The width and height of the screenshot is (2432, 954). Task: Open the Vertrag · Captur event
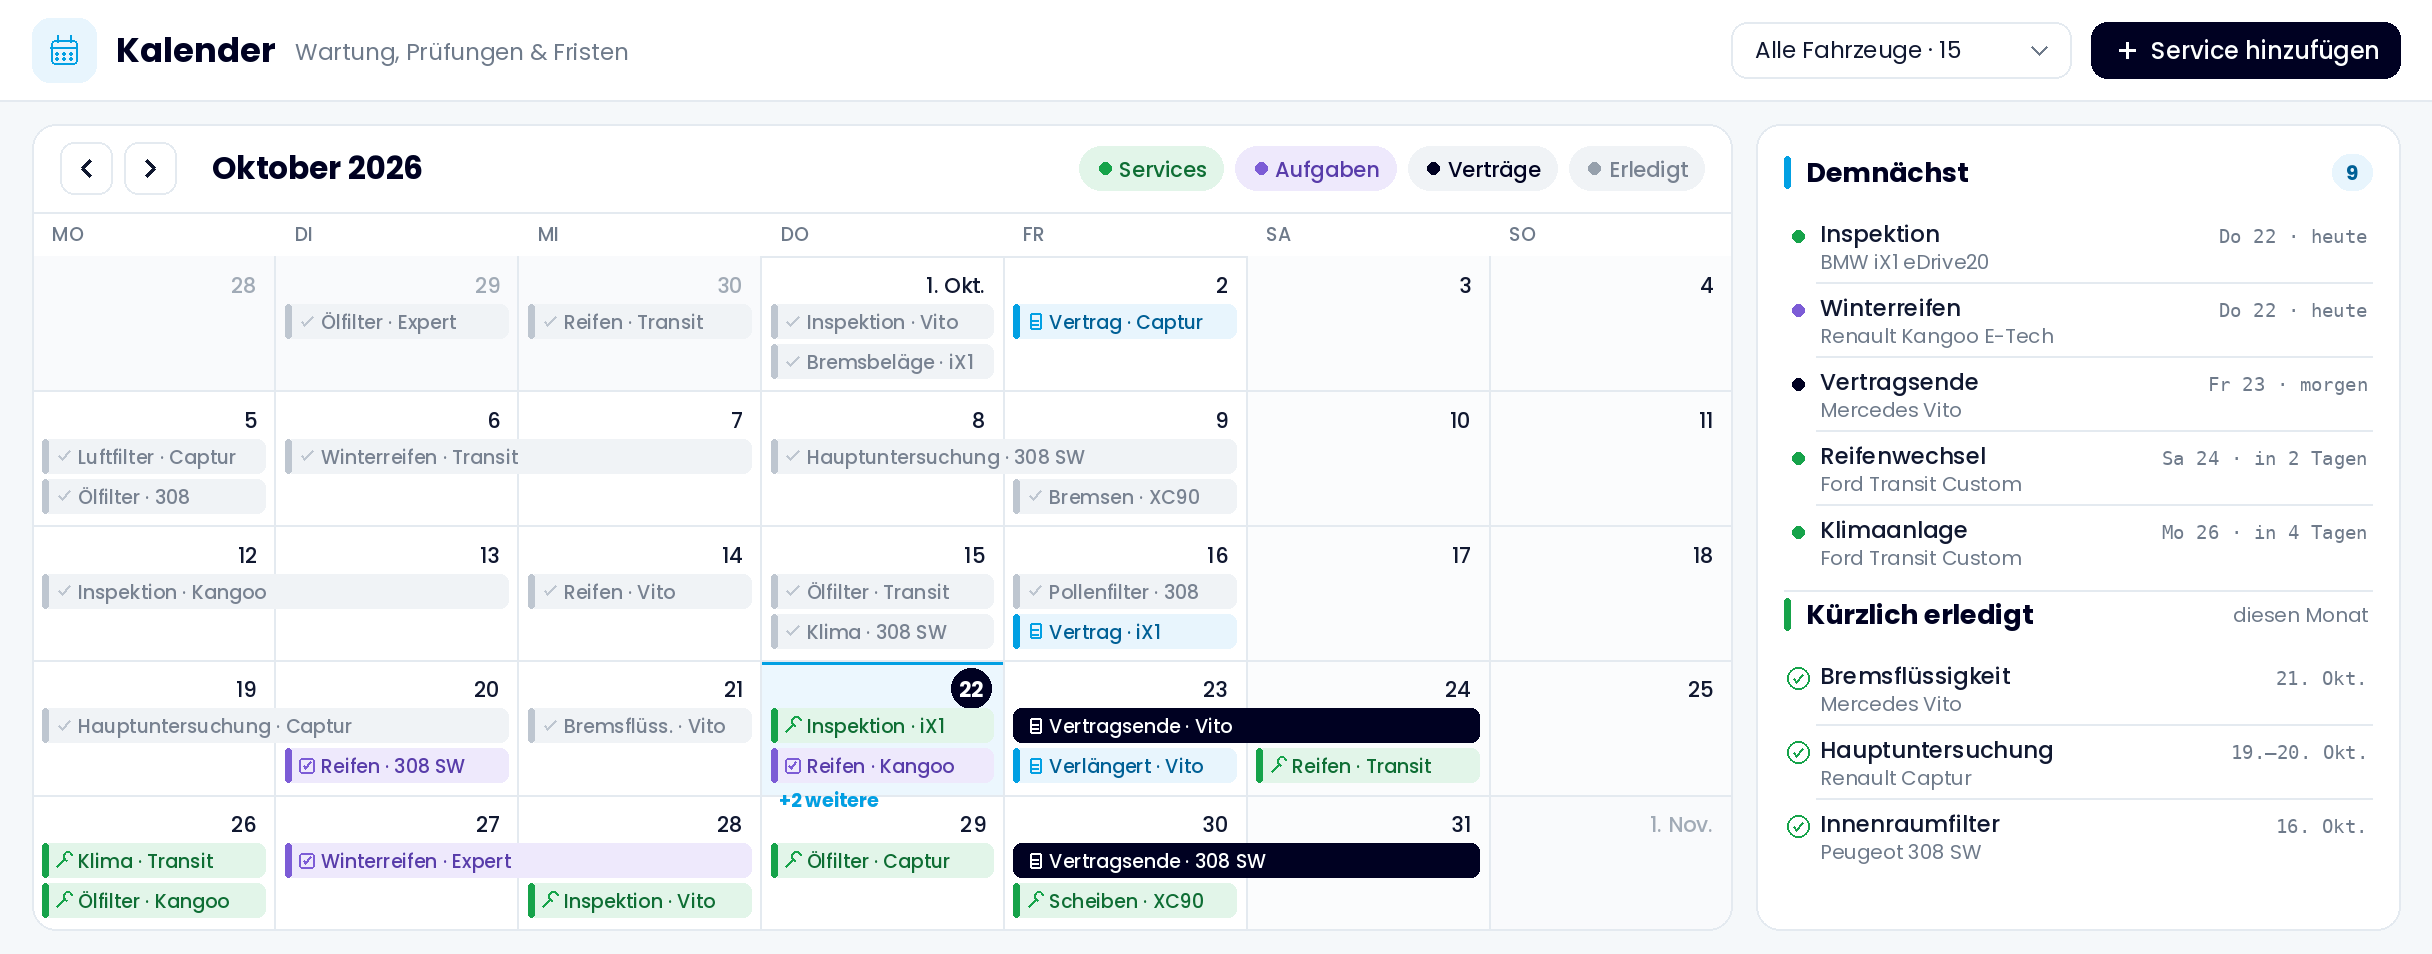[1125, 322]
